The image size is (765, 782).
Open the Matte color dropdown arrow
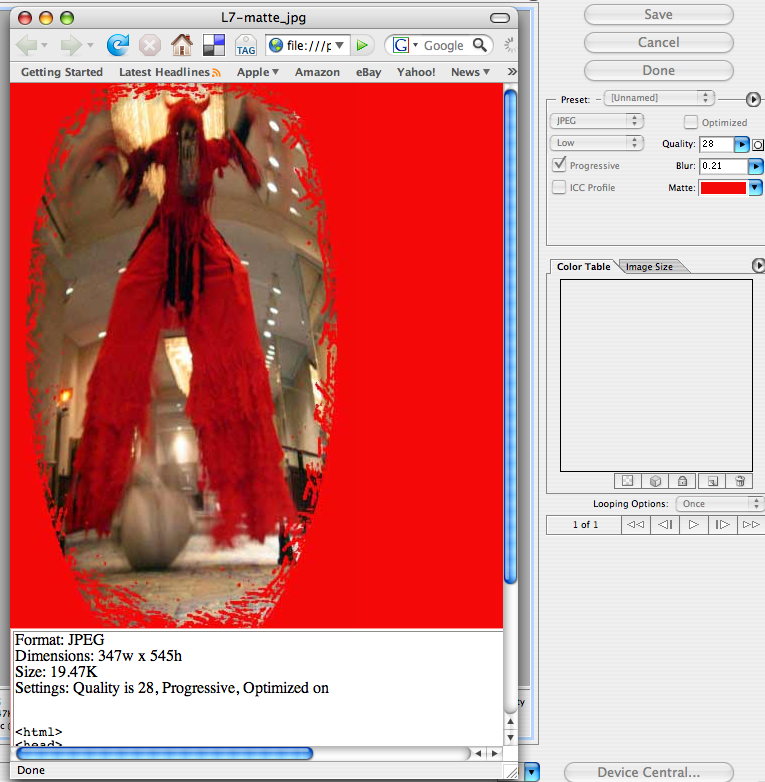tap(756, 187)
